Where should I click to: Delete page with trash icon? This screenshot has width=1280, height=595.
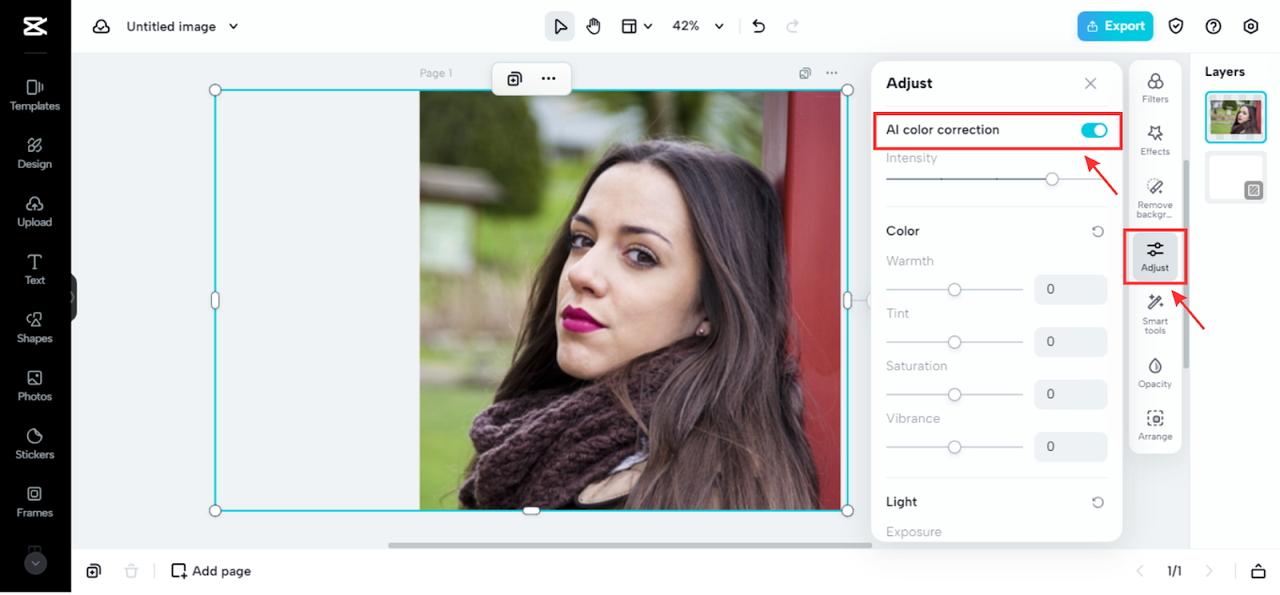pyautogui.click(x=131, y=571)
